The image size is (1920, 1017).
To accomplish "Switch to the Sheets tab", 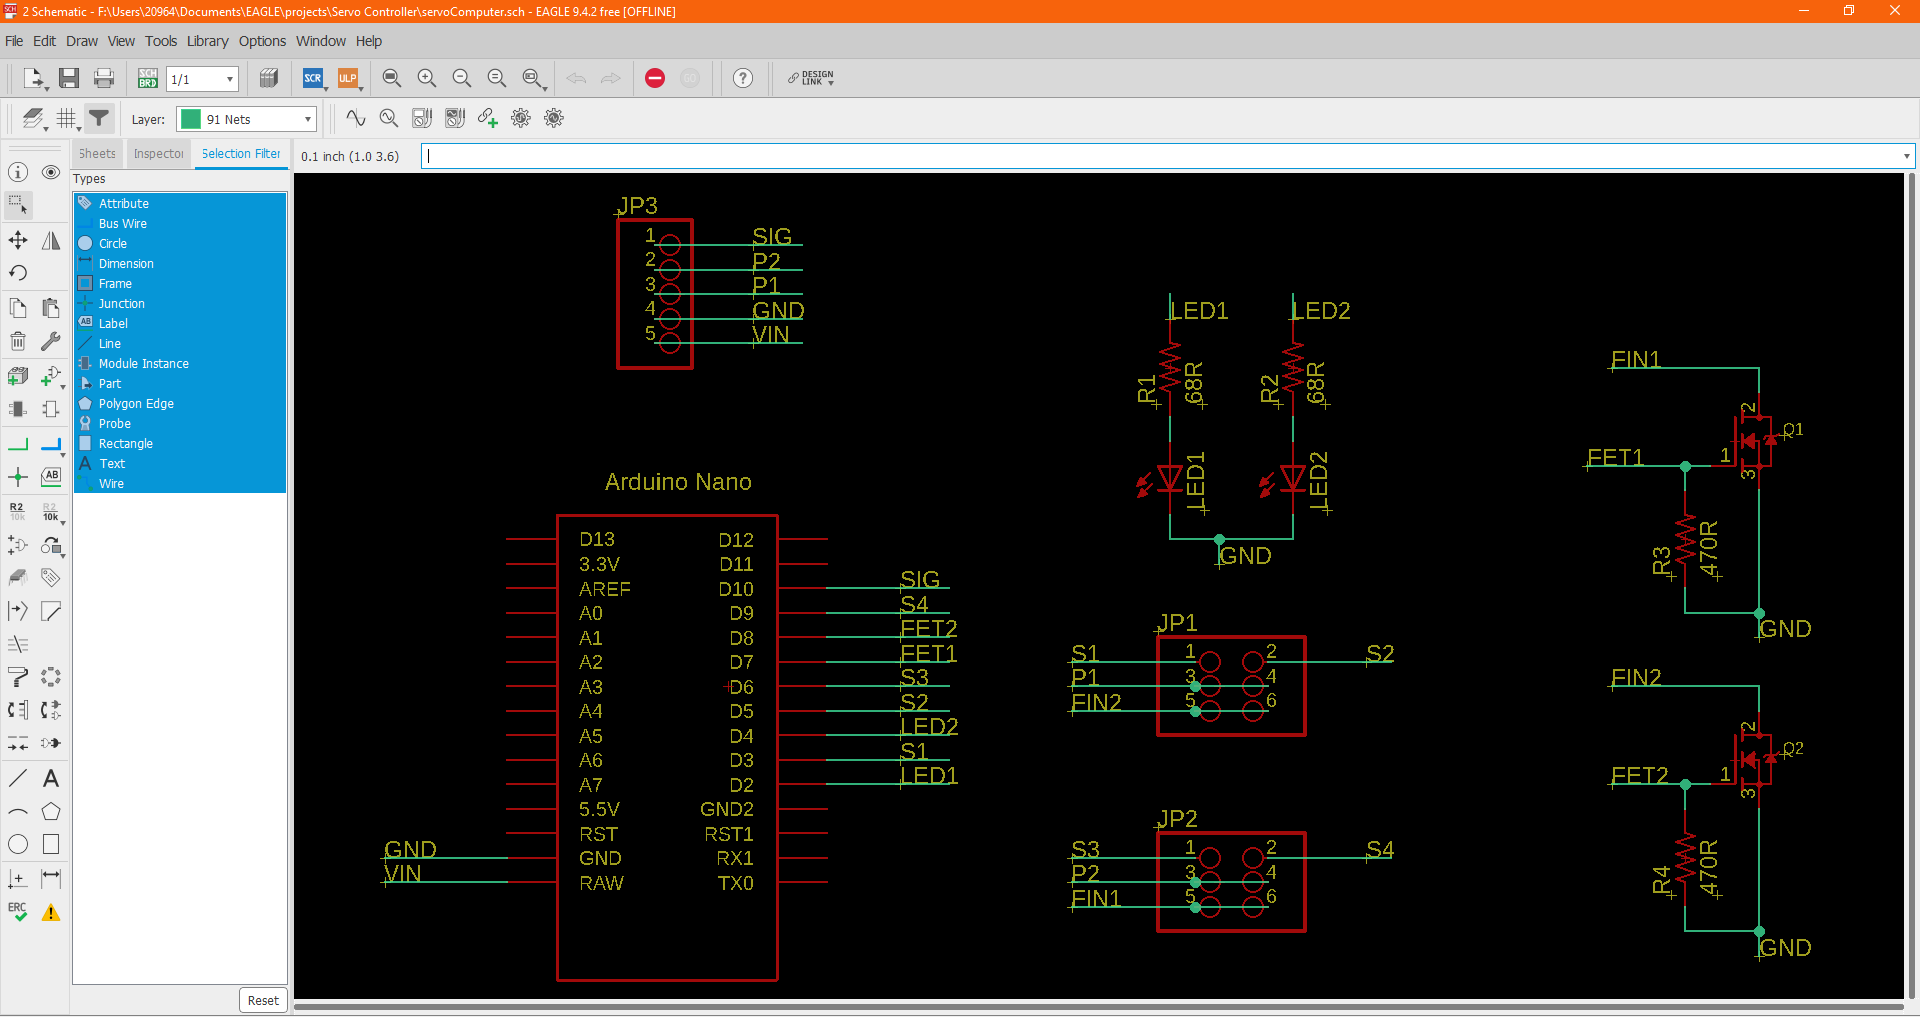I will (97, 154).
